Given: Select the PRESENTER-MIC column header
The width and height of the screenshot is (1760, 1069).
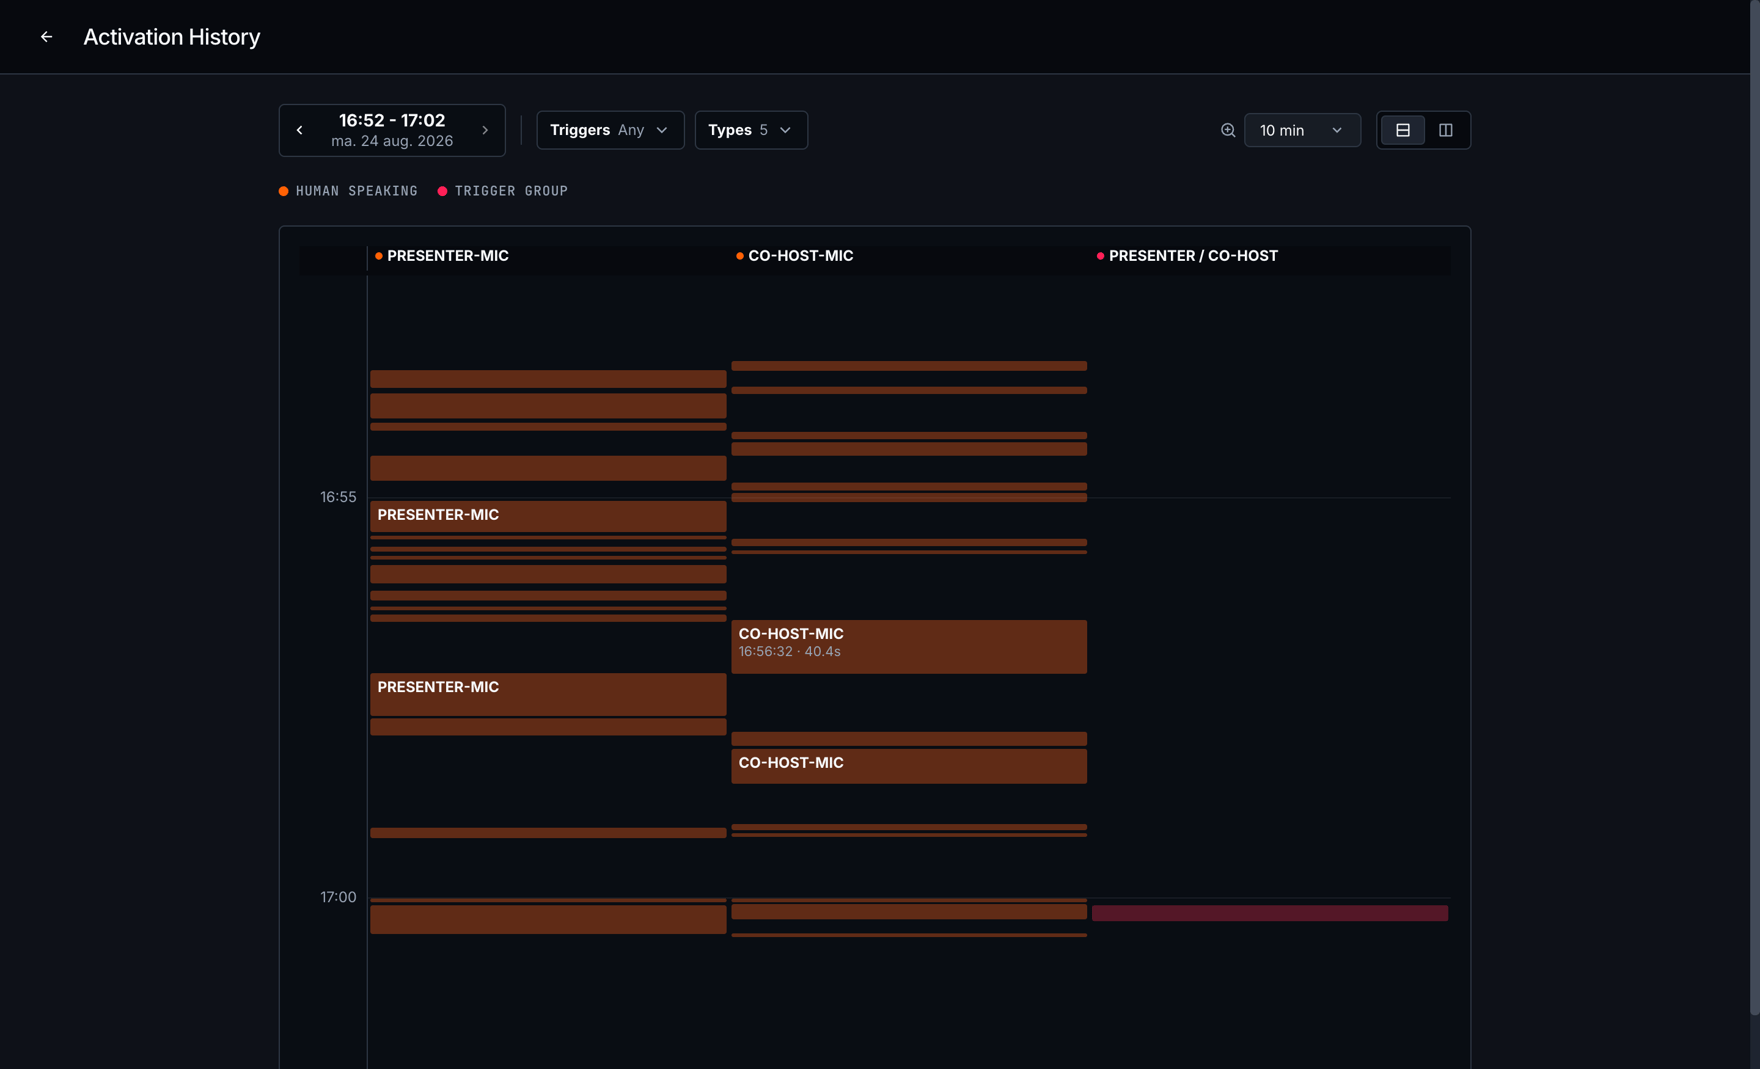Looking at the screenshot, I should coord(442,256).
